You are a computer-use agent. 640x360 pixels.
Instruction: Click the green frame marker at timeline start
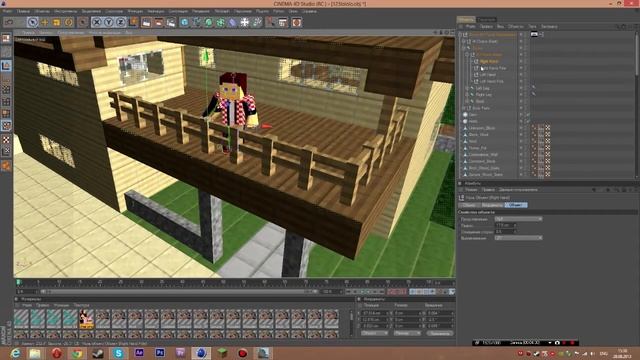[x=18, y=282]
